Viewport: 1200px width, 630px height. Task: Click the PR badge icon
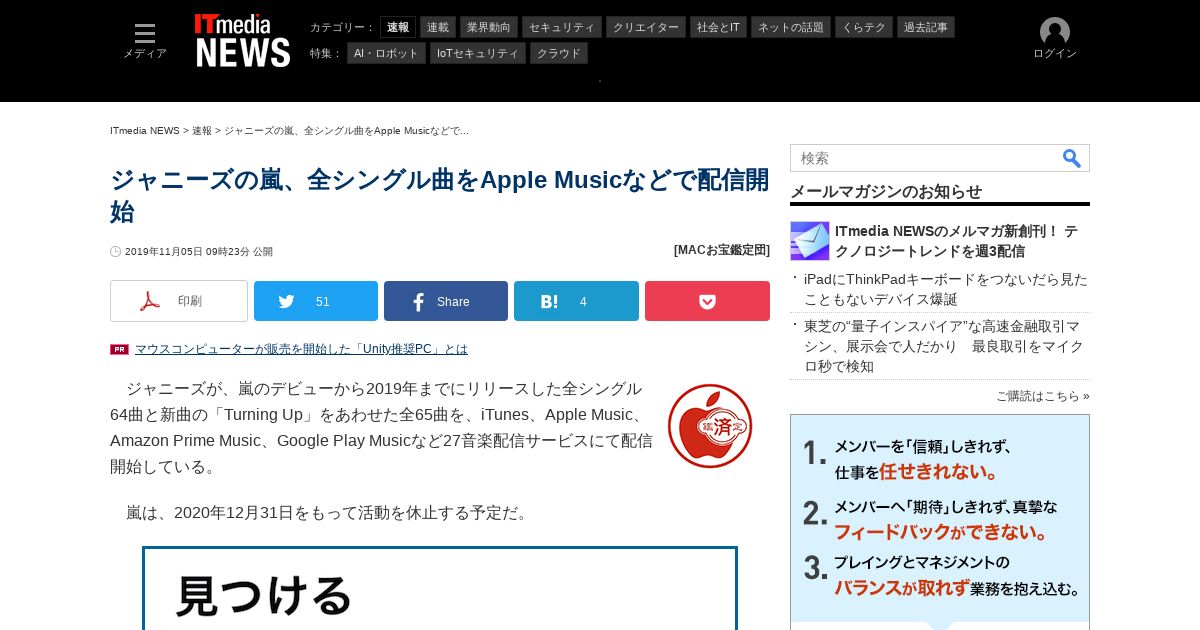(119, 349)
